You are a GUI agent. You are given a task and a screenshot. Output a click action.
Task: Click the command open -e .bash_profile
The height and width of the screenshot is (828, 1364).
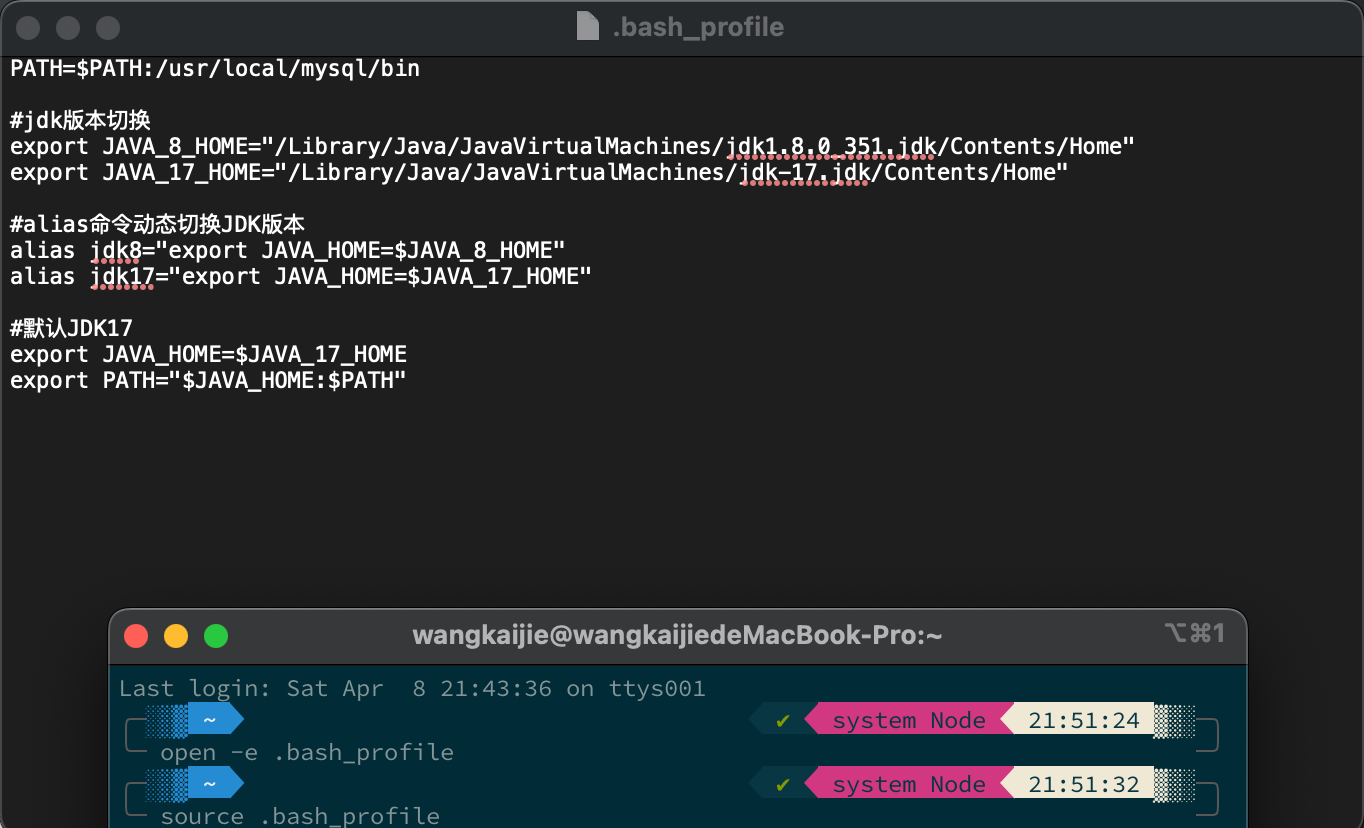pyautogui.click(x=307, y=752)
